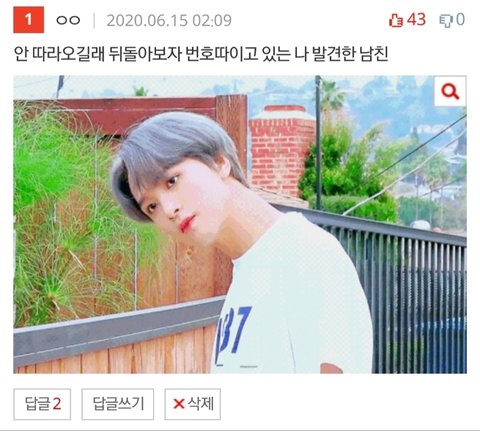The height and width of the screenshot is (431, 480).
Task: Enlarge the photo using the magnifier icon
Action: click(x=450, y=91)
